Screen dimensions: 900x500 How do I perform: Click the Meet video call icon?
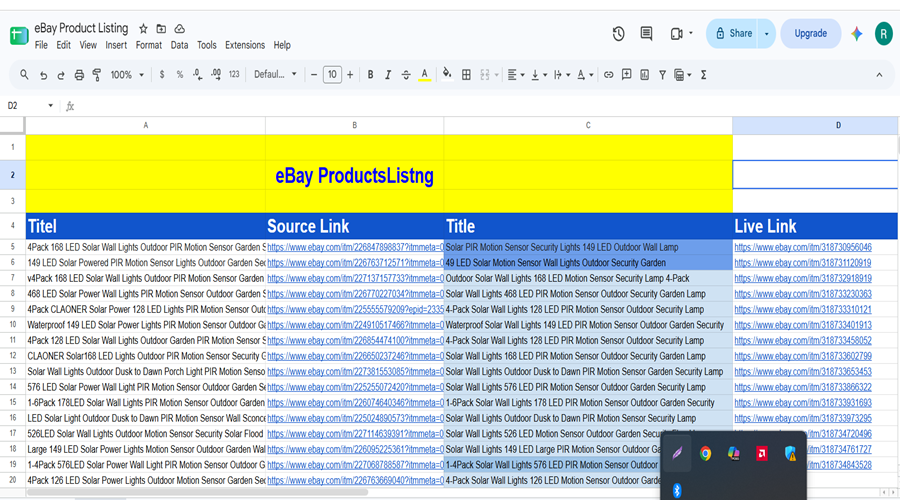tap(677, 34)
